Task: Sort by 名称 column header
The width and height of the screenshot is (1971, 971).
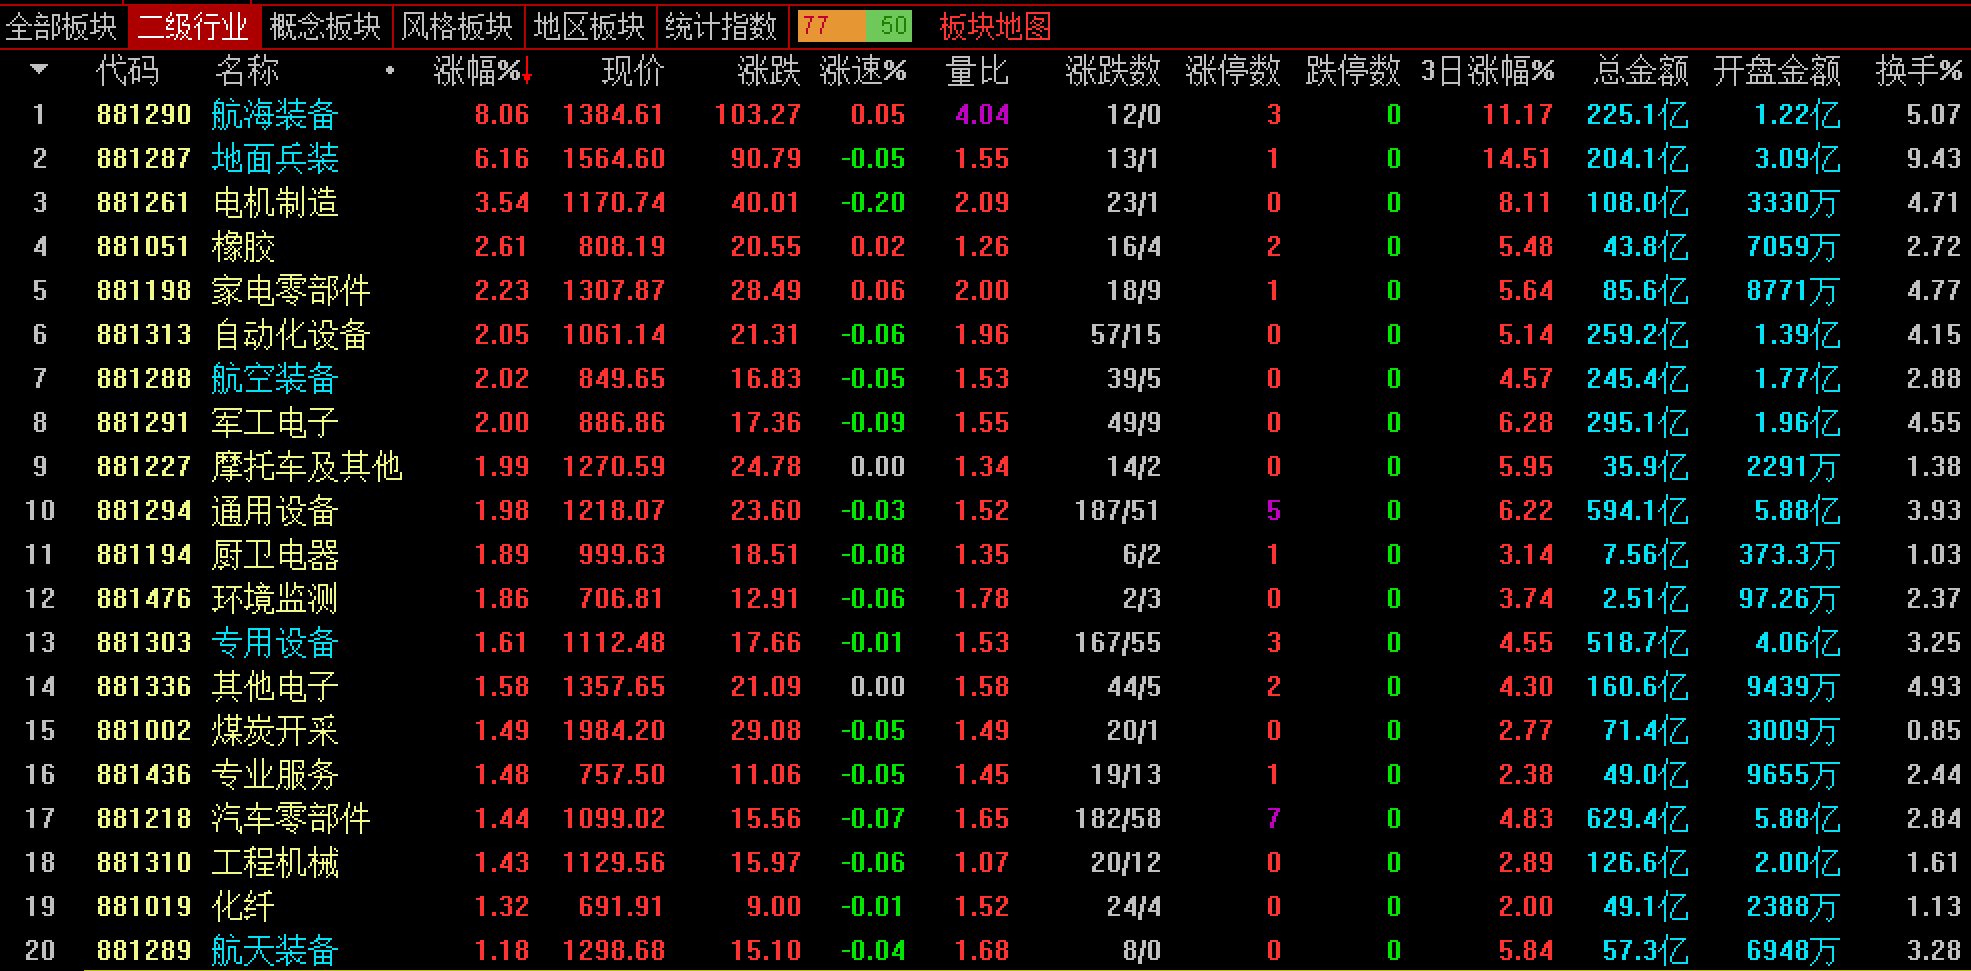Action: pos(247,70)
